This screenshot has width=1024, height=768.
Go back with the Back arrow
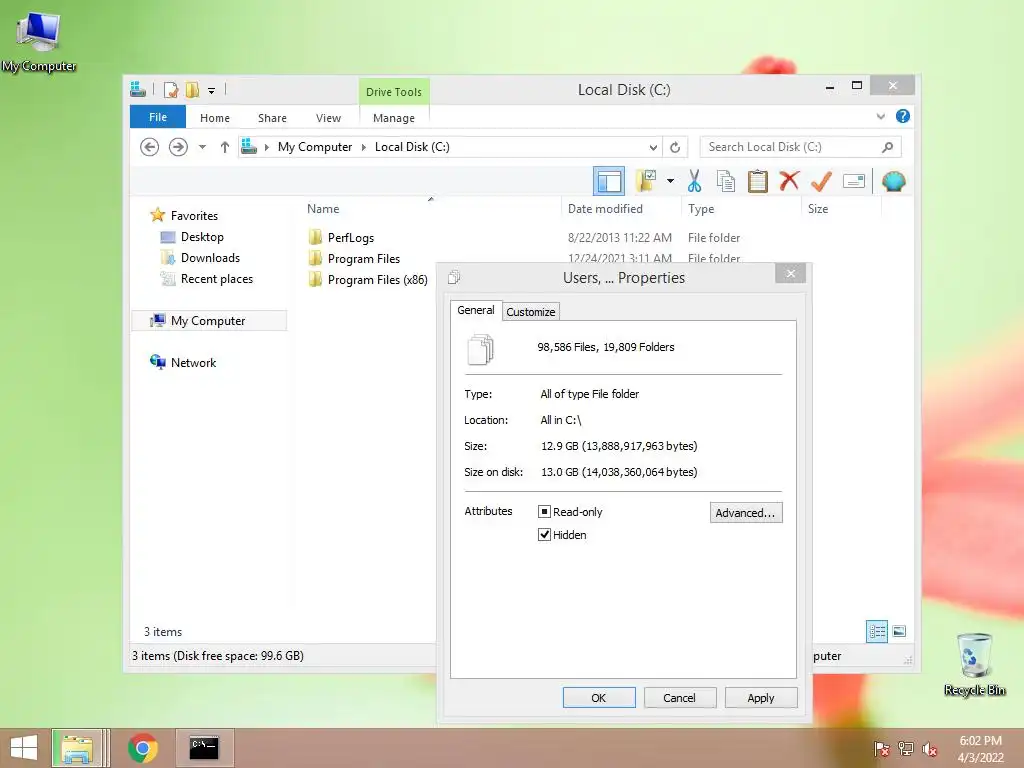pyautogui.click(x=150, y=147)
